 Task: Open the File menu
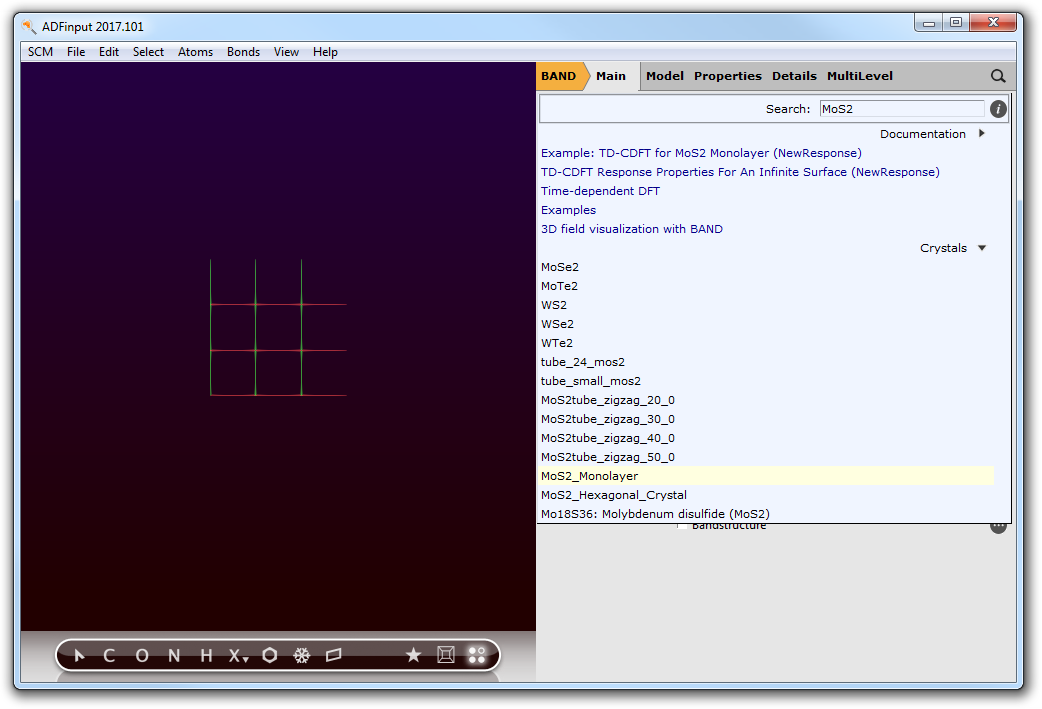click(76, 52)
